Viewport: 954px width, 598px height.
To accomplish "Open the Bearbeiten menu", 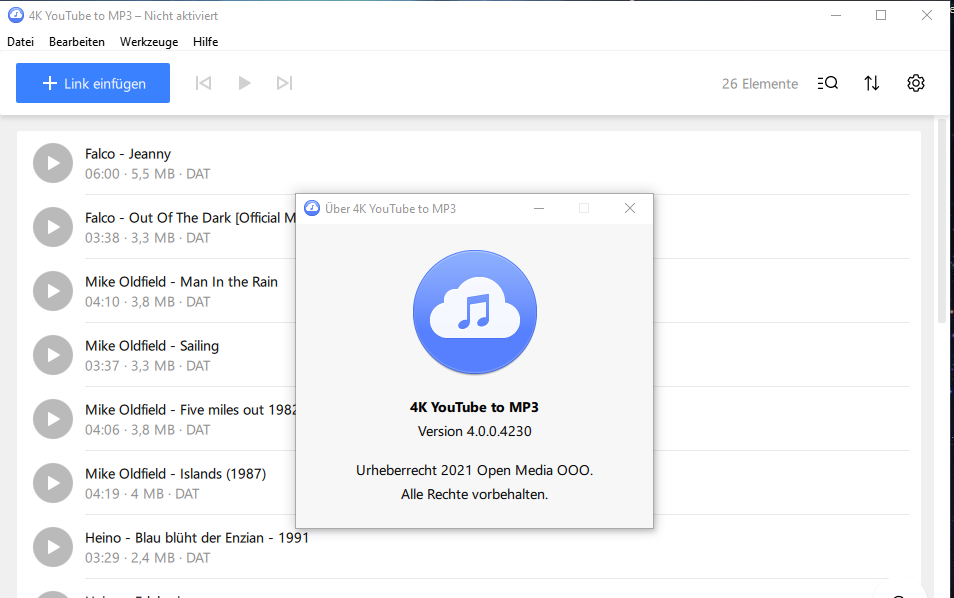I will (77, 41).
